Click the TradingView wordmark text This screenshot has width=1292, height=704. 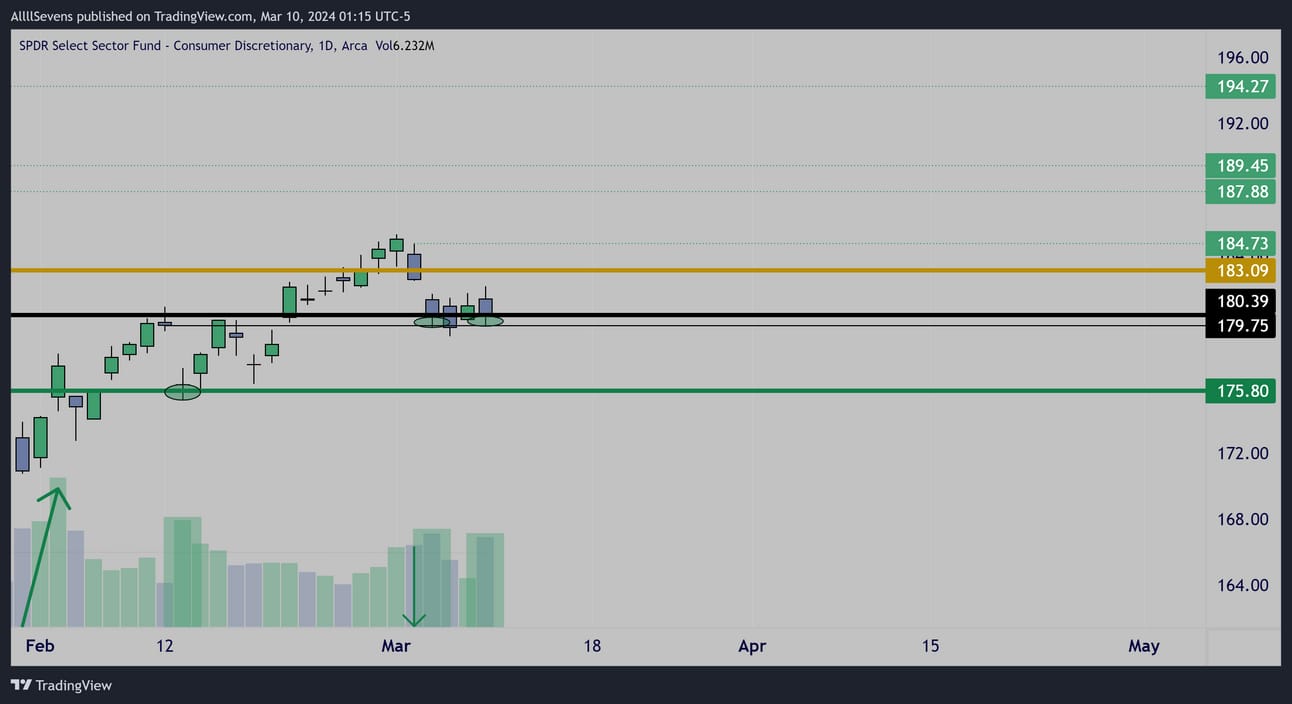(74, 685)
